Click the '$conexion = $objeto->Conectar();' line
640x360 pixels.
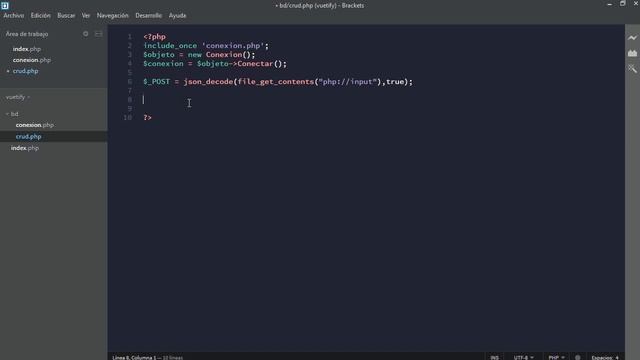[215, 64]
